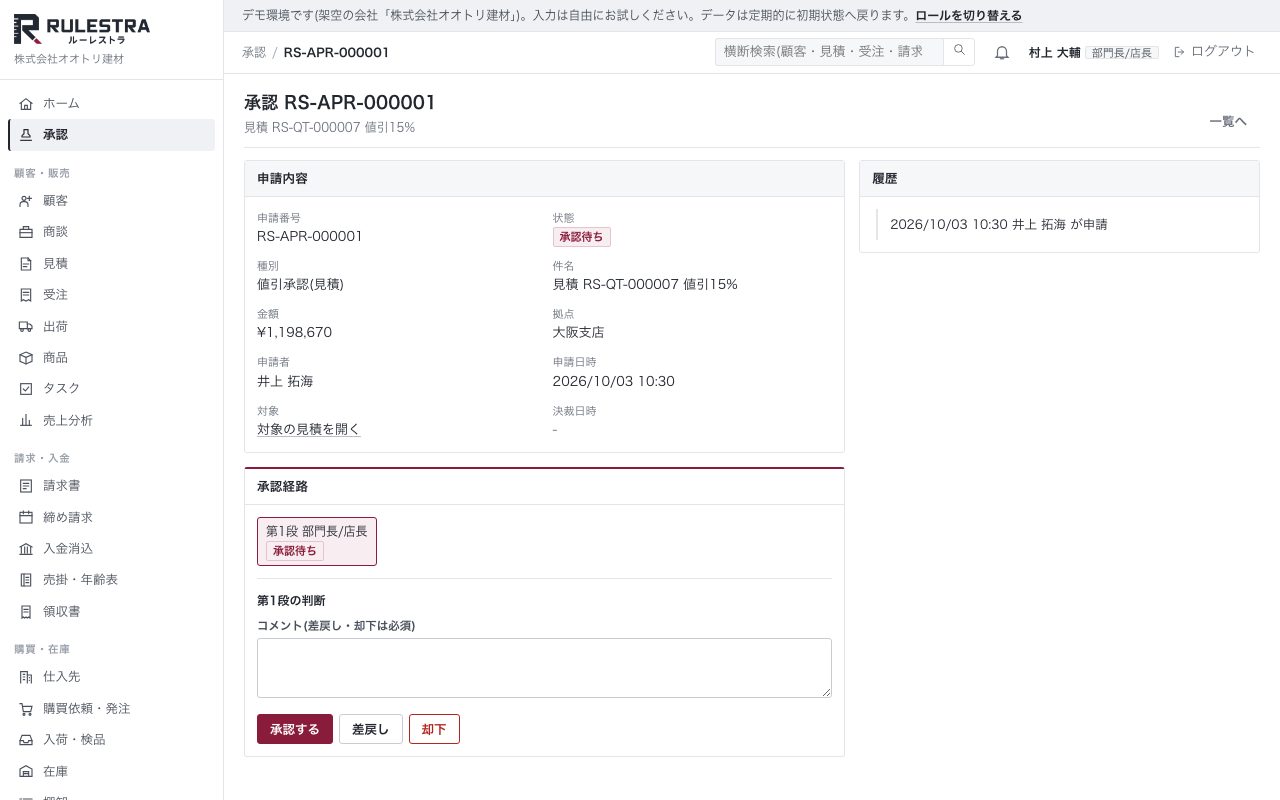Click the 請求書 invoice icon

point(26,486)
